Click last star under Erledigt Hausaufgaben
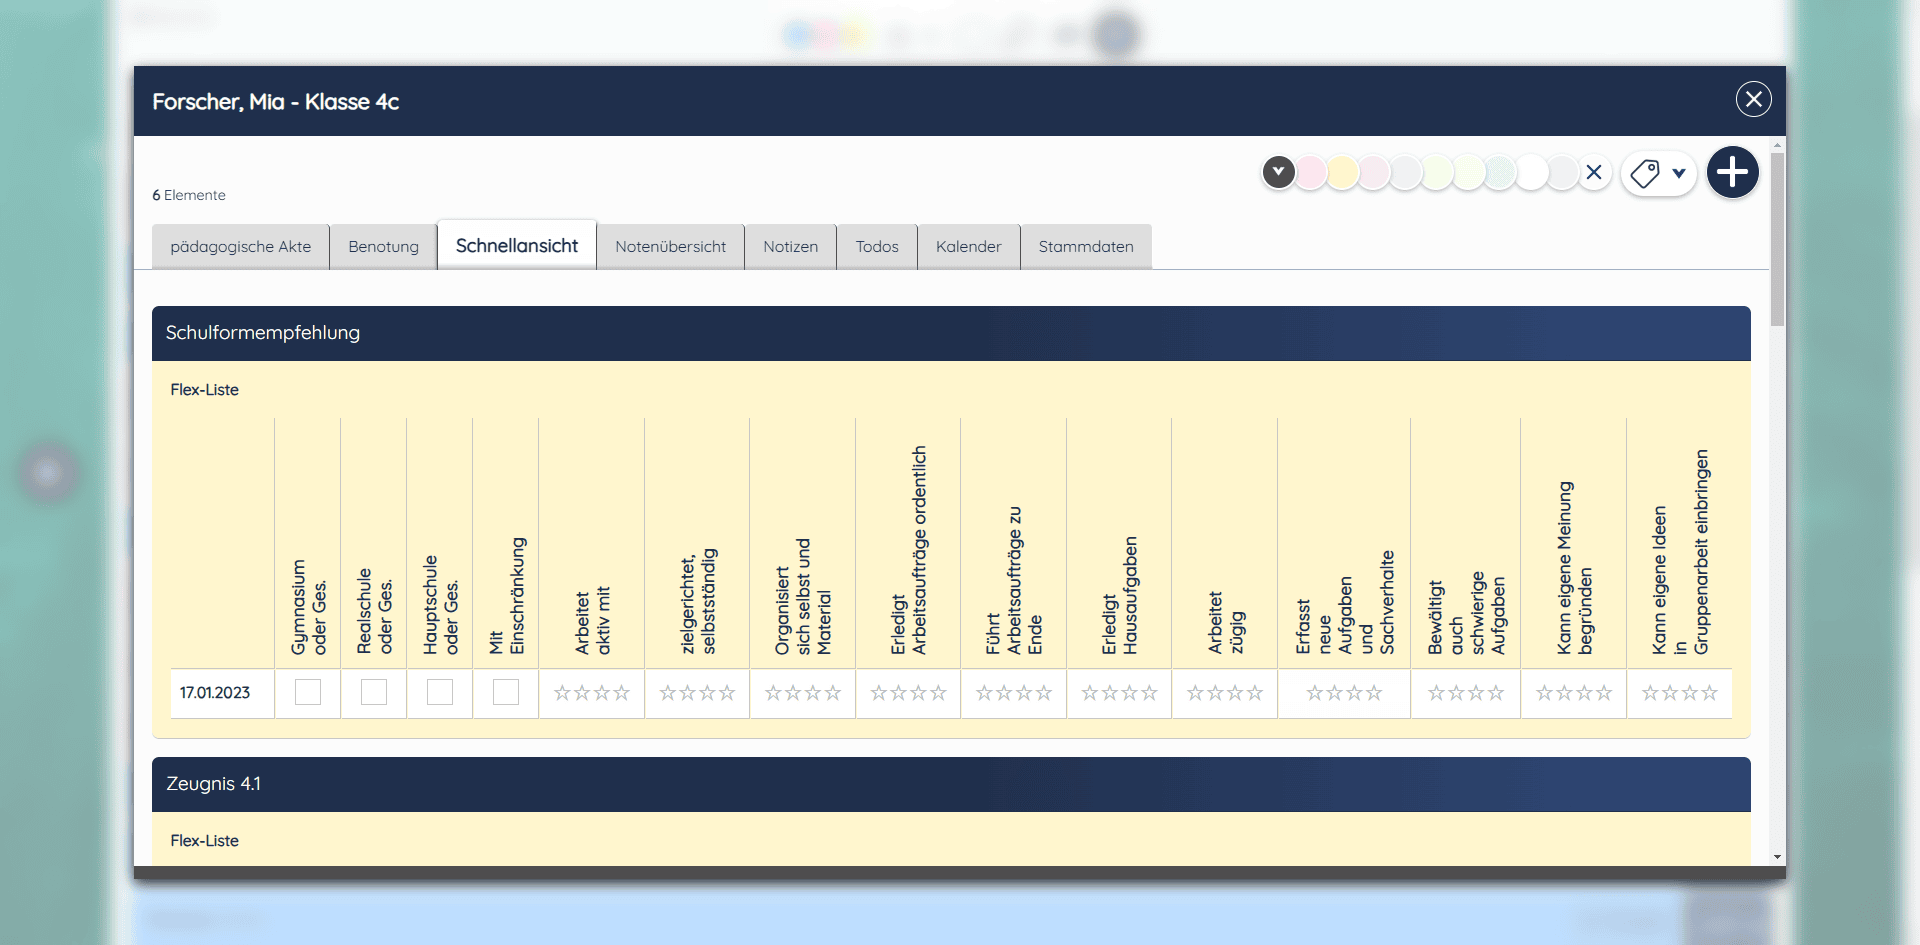This screenshot has width=1920, height=945. coord(1150,693)
